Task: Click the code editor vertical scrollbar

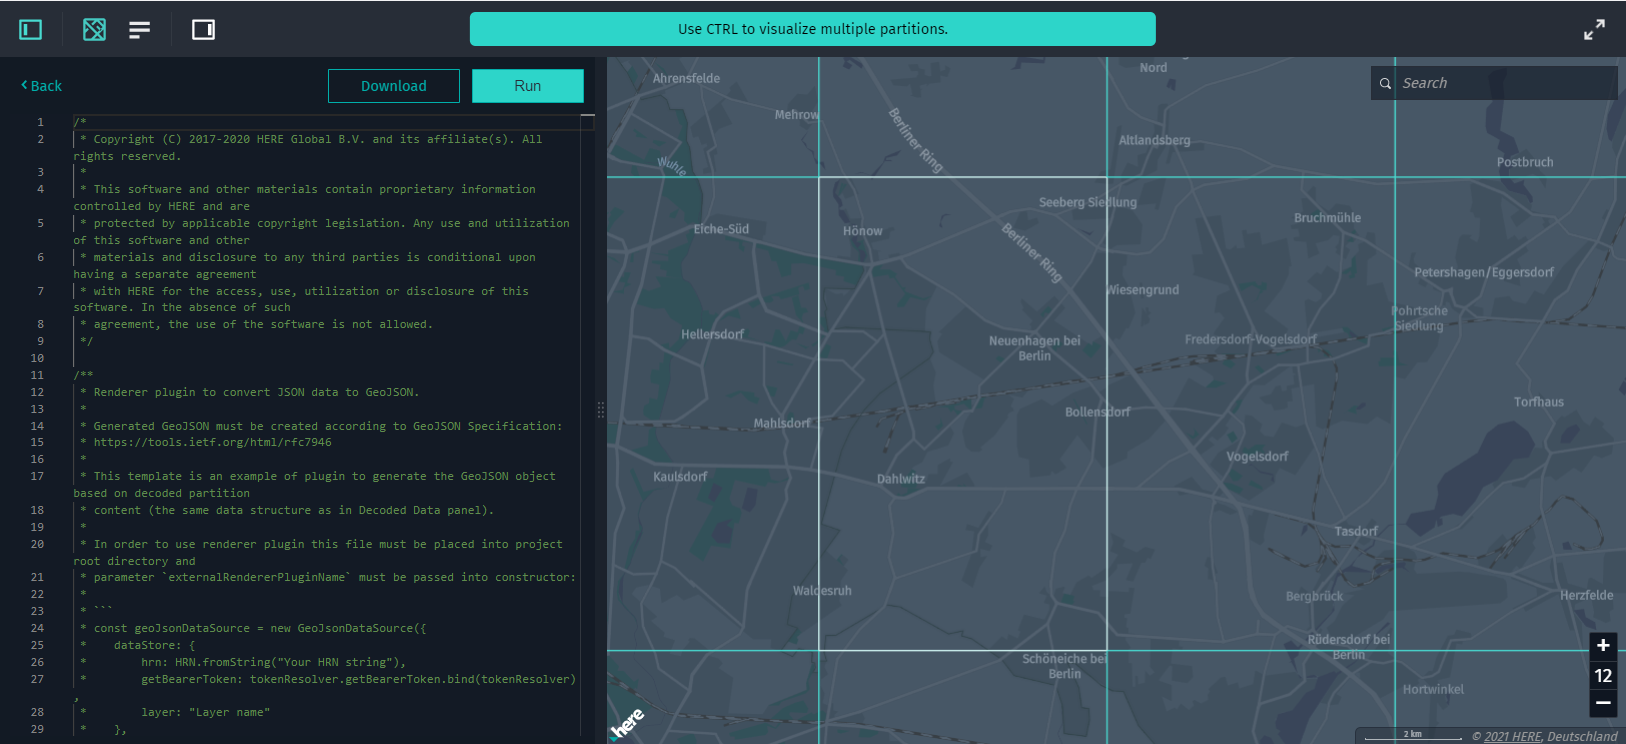Action: pos(588,425)
